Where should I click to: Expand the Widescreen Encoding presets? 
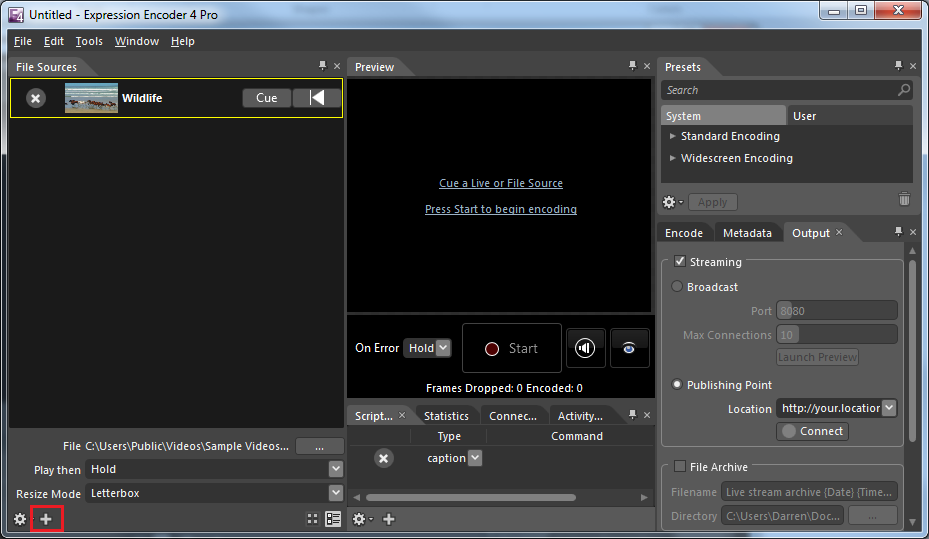click(672, 158)
